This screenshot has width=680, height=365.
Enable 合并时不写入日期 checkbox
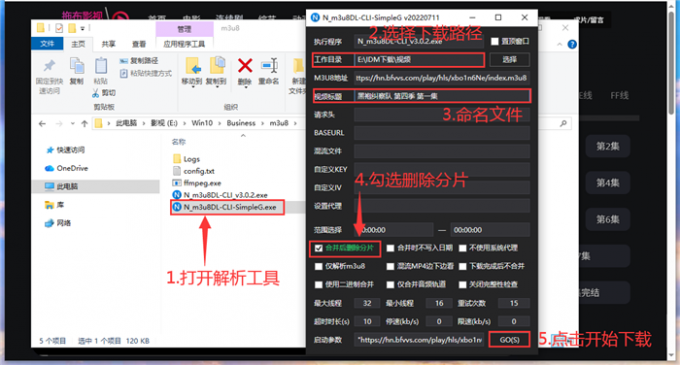coord(390,248)
